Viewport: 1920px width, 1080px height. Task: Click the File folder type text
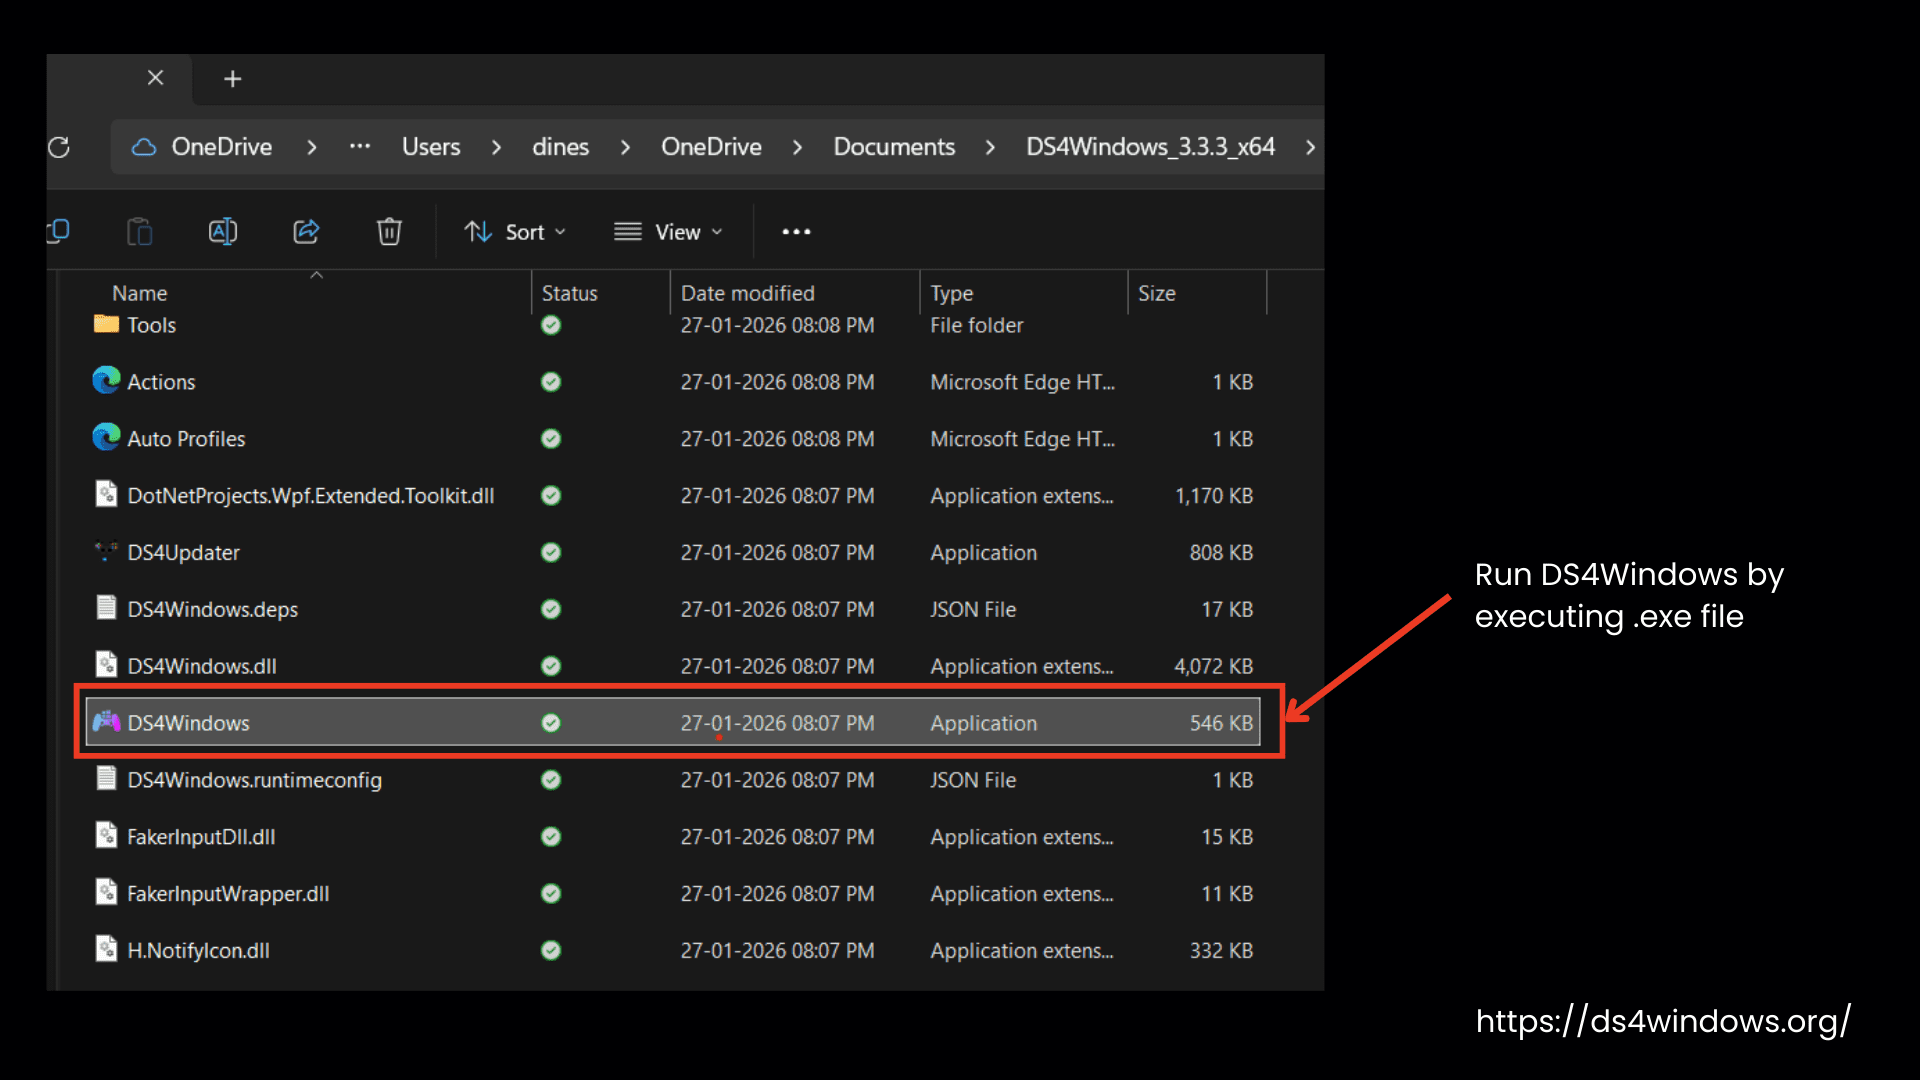976,325
